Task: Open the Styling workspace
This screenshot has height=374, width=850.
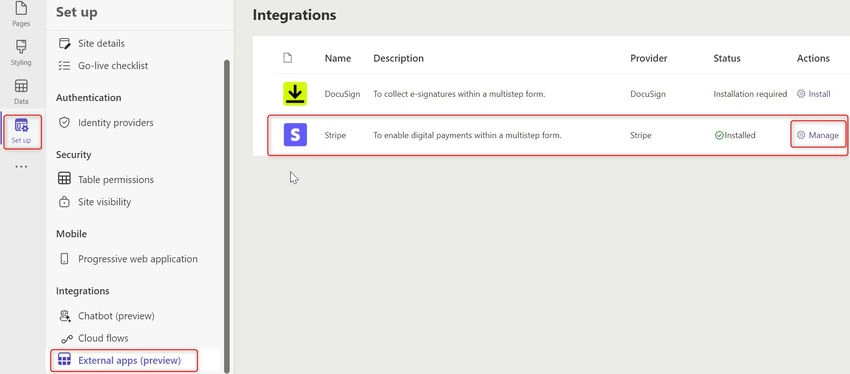Action: pos(21,53)
